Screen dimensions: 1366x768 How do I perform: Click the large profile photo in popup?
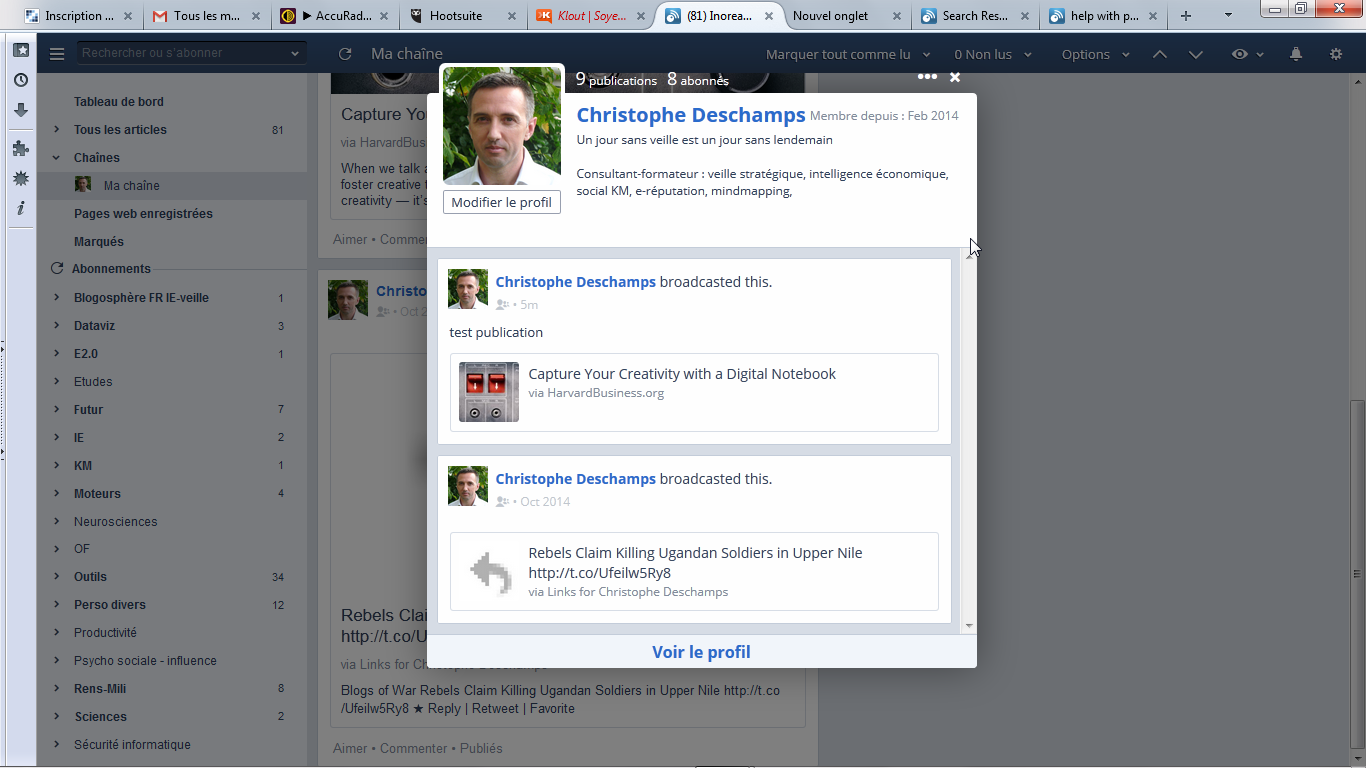[x=502, y=126]
